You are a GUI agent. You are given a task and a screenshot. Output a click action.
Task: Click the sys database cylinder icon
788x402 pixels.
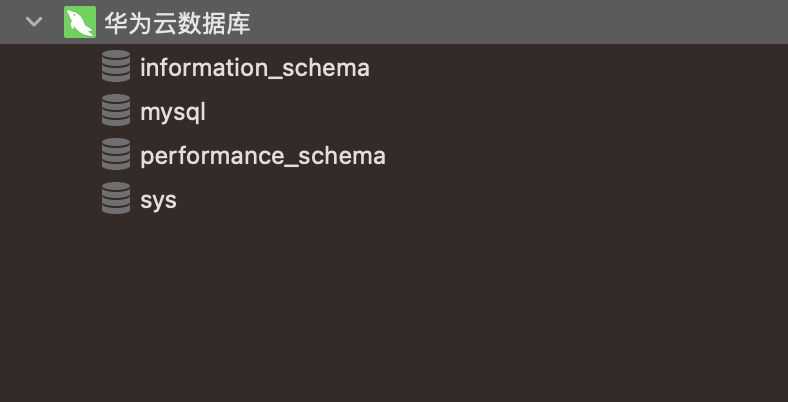[x=116, y=199]
